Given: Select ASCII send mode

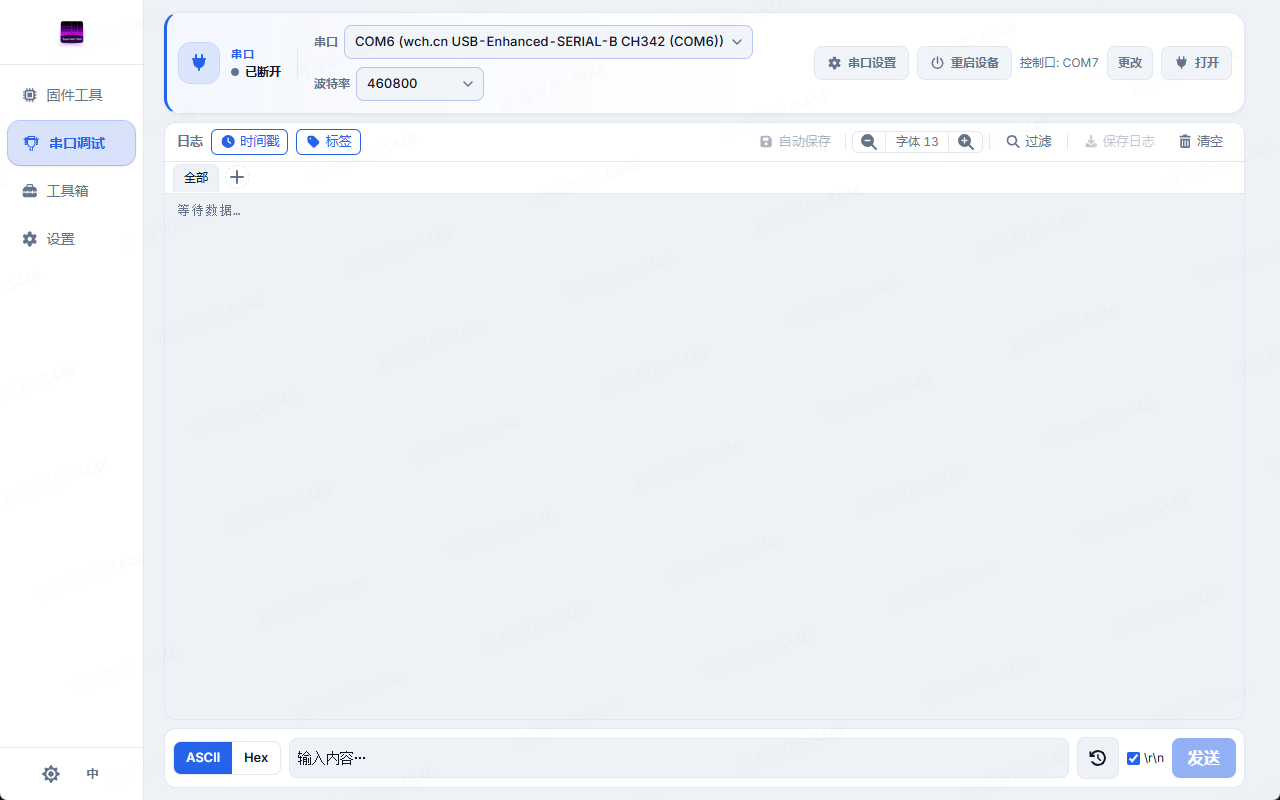Looking at the screenshot, I should [203, 758].
